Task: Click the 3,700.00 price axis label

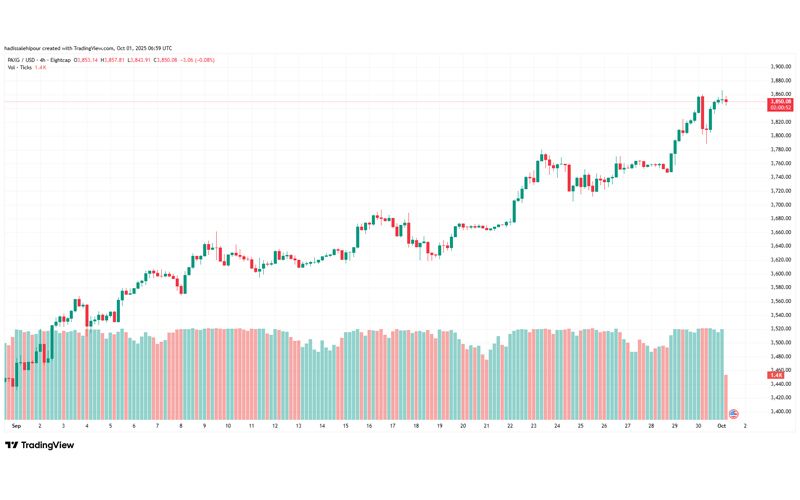Action: pos(781,205)
